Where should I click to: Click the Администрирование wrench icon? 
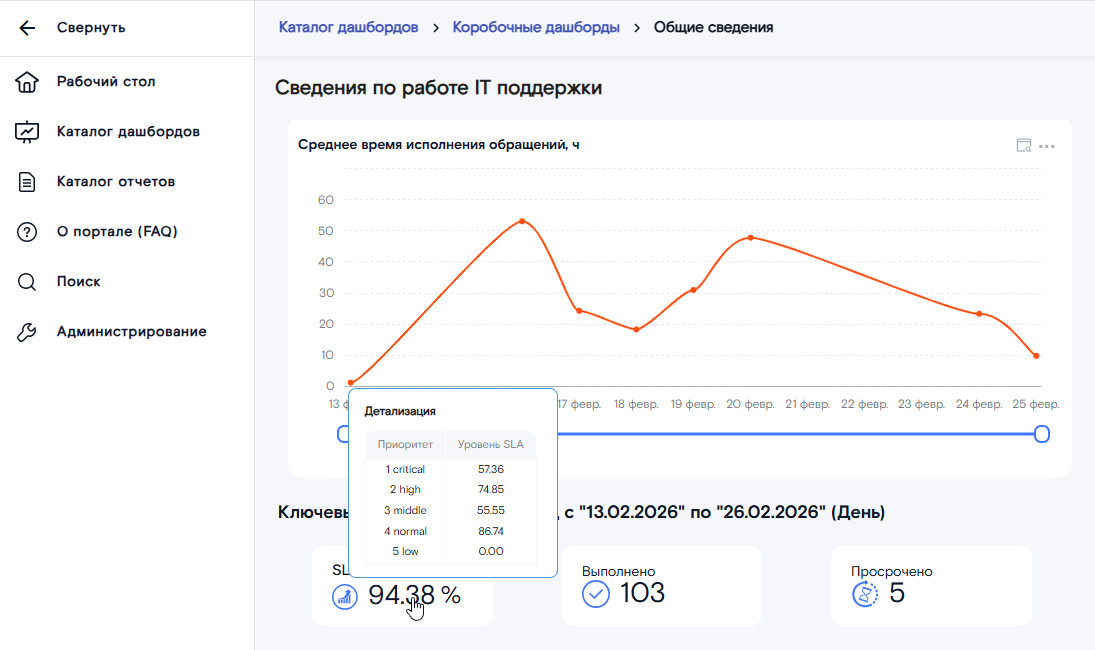click(x=27, y=332)
